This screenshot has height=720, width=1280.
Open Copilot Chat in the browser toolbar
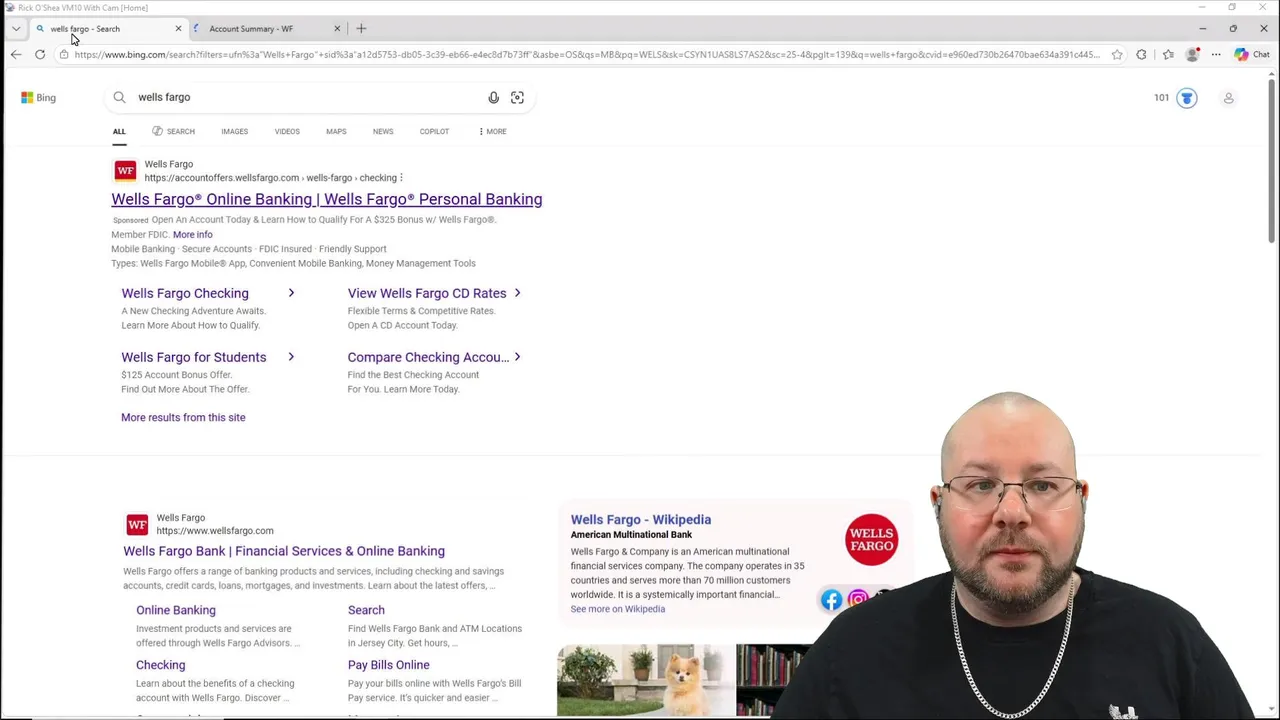coord(1253,54)
